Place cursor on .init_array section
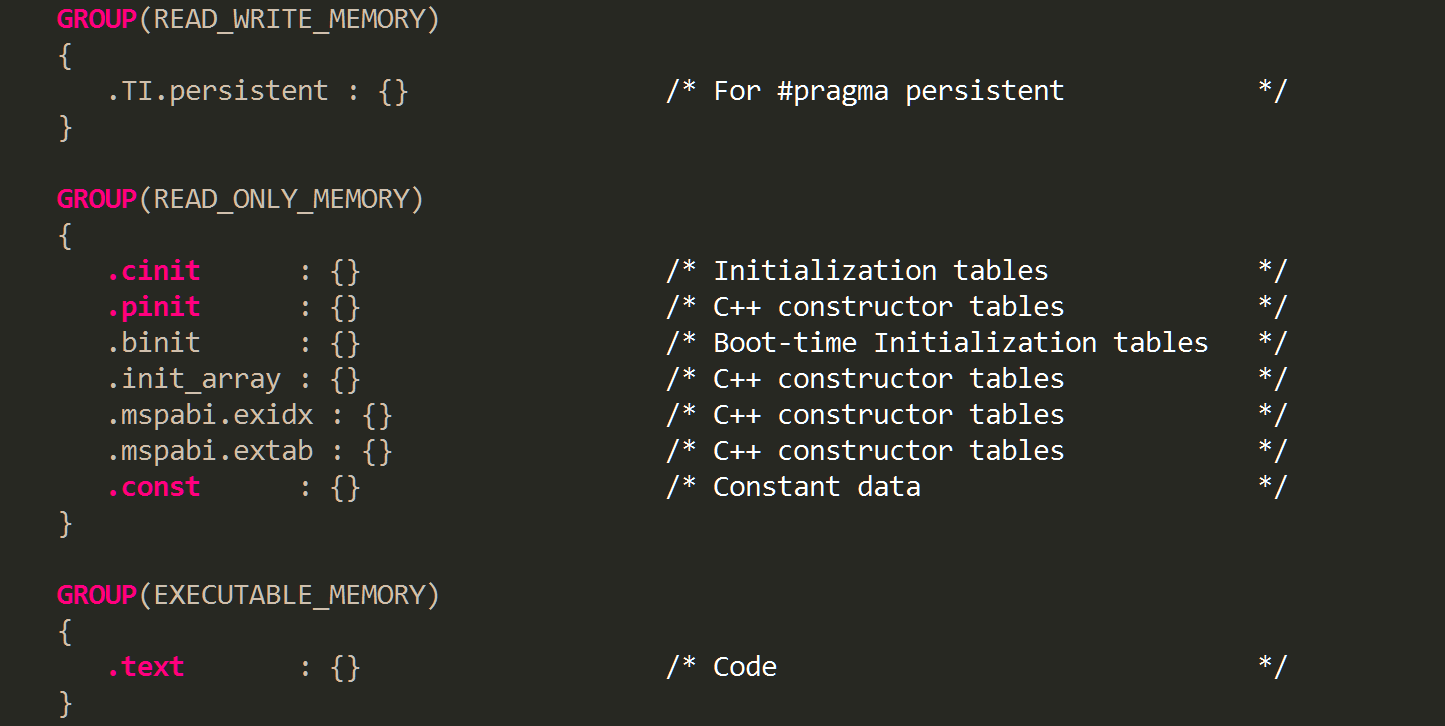Viewport: 1445px width, 726px height. pos(194,379)
